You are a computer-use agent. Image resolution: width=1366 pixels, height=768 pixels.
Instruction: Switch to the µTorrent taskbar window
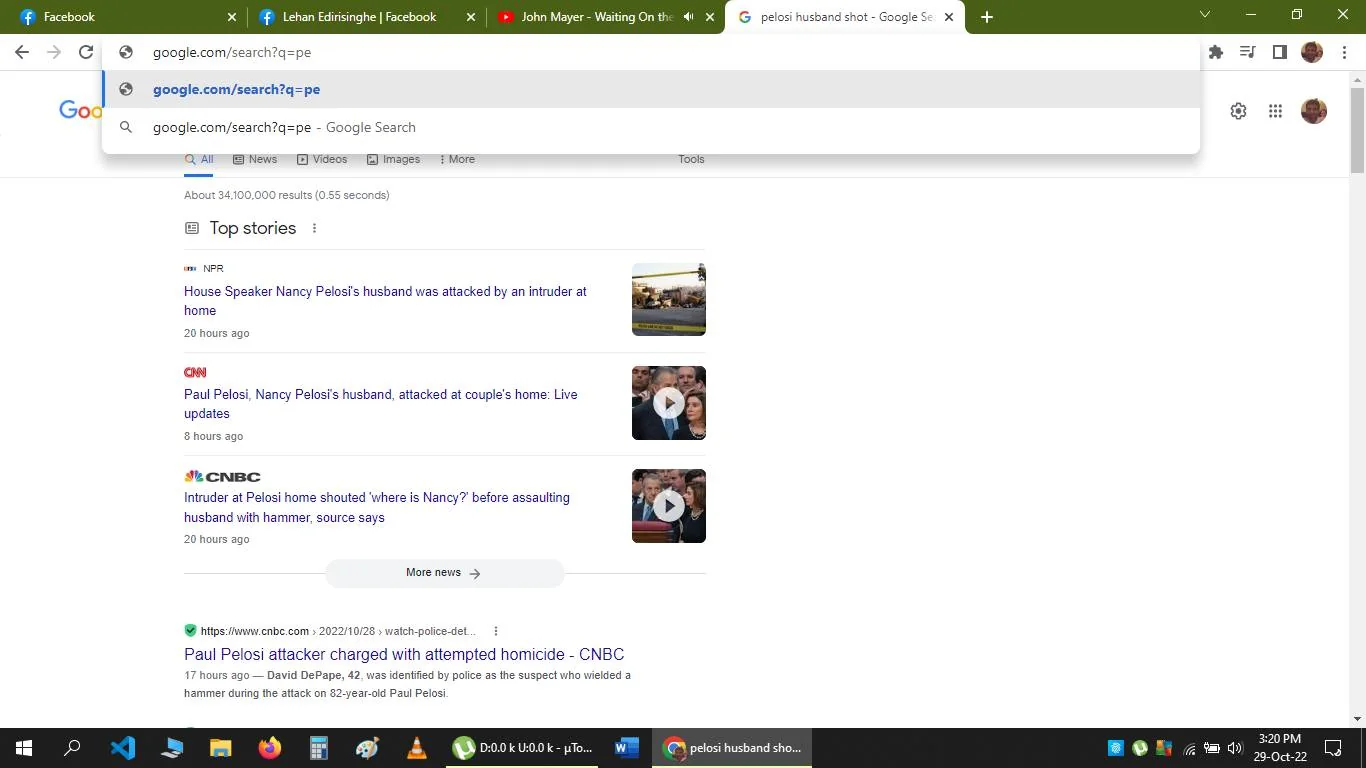pos(522,748)
